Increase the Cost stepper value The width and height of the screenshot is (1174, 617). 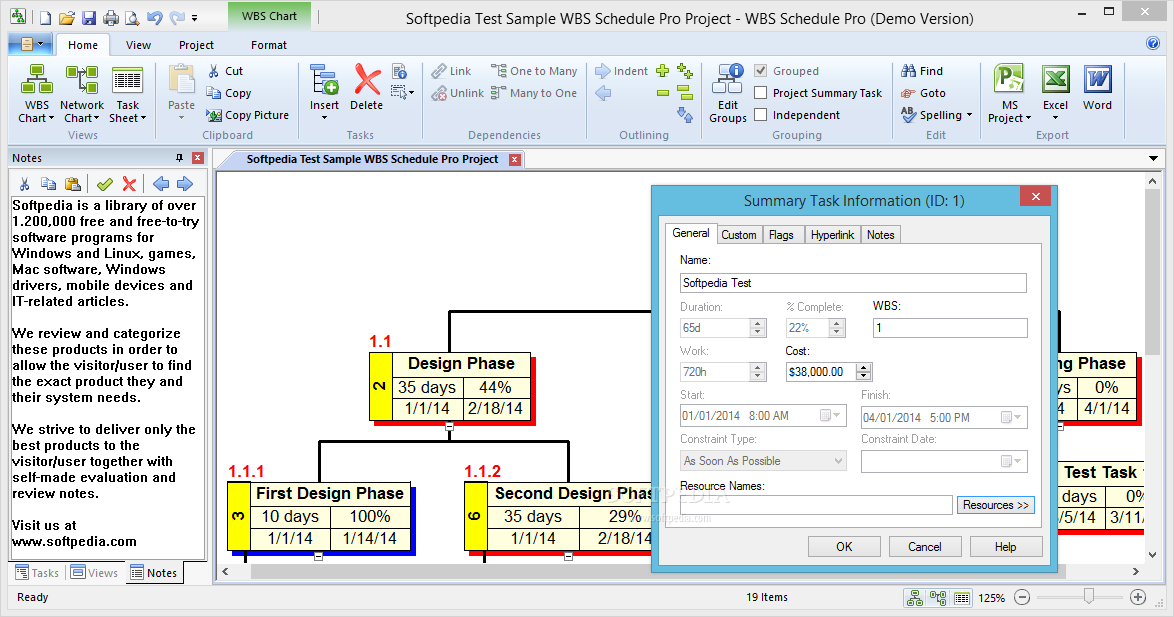pos(864,368)
